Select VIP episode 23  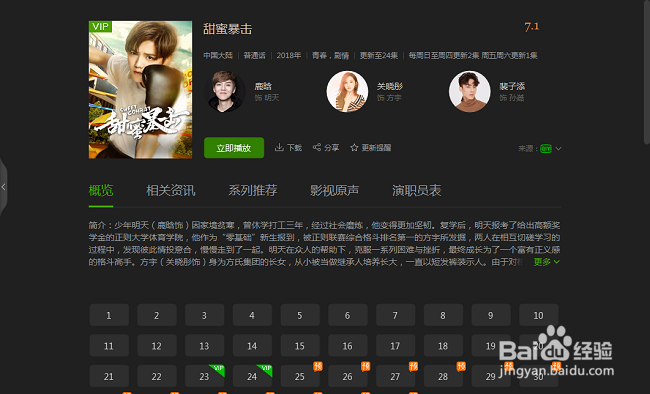click(204, 376)
